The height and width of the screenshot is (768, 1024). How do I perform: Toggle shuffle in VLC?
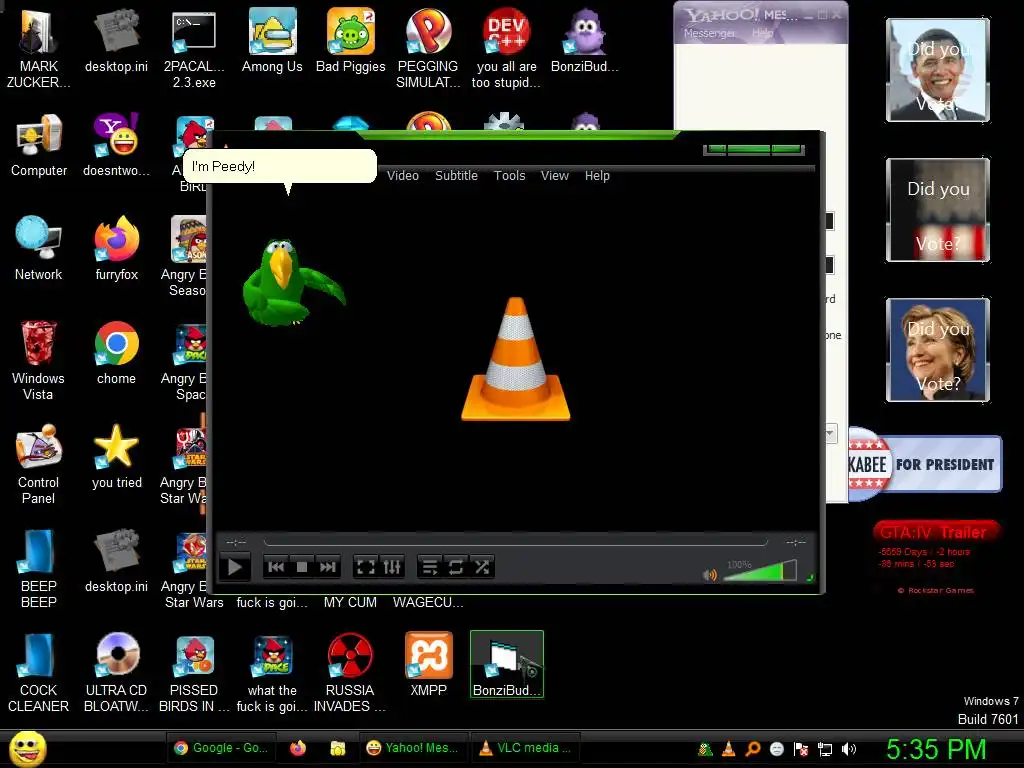click(482, 567)
